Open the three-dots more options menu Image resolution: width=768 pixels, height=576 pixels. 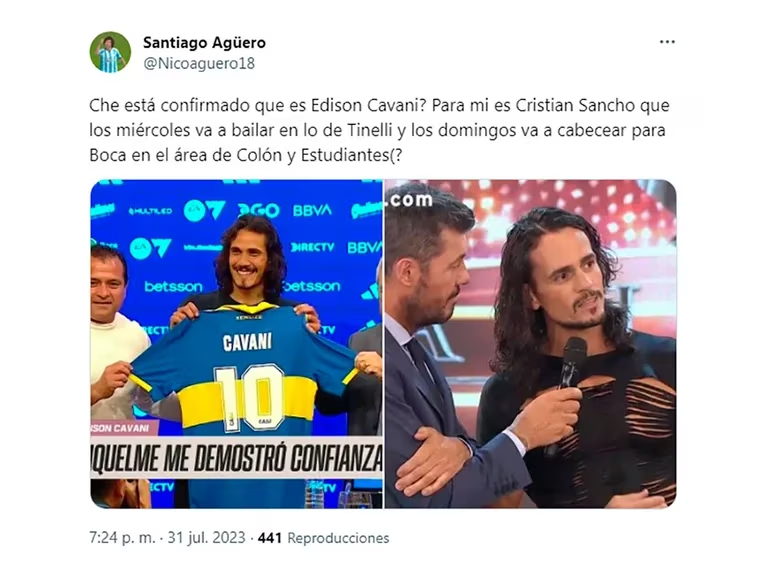tap(667, 42)
